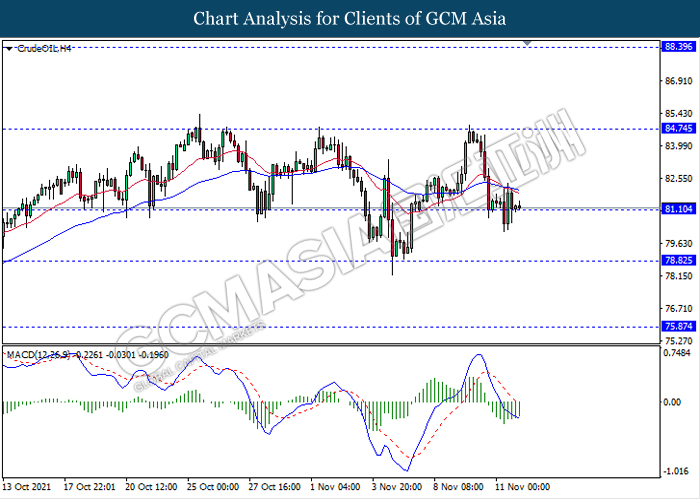The width and height of the screenshot is (700, 500).
Task: Select the 88.396 price level label
Action: 679,46
